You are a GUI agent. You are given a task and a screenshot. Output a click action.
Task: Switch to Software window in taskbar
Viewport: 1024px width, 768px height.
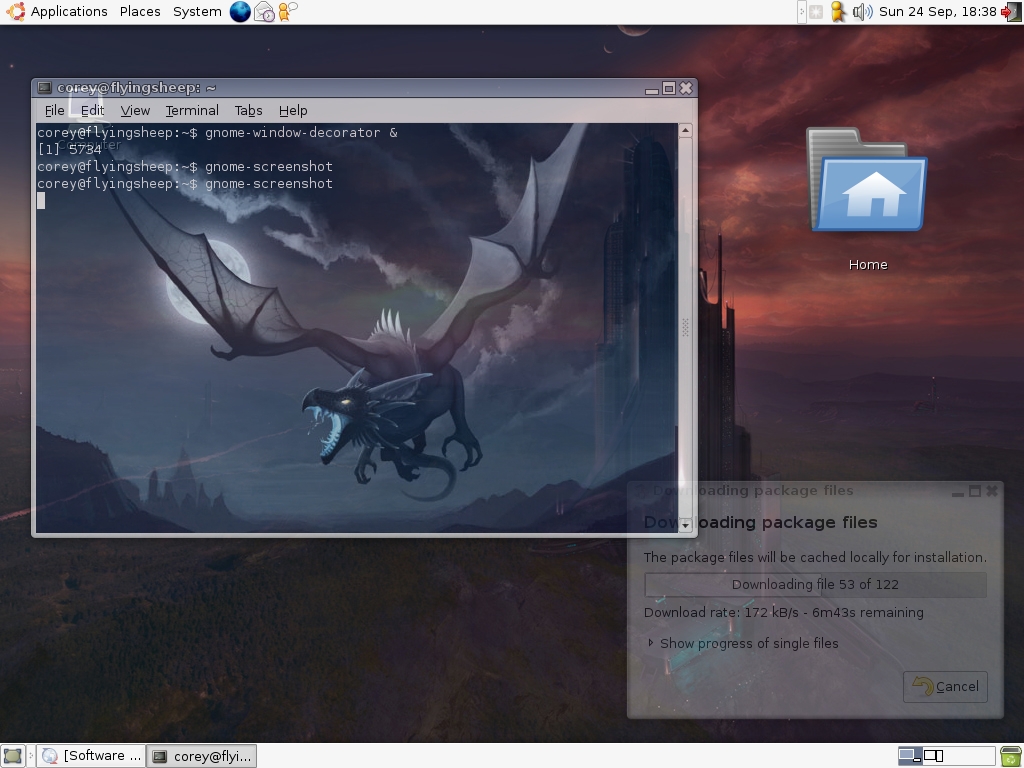(x=92, y=756)
